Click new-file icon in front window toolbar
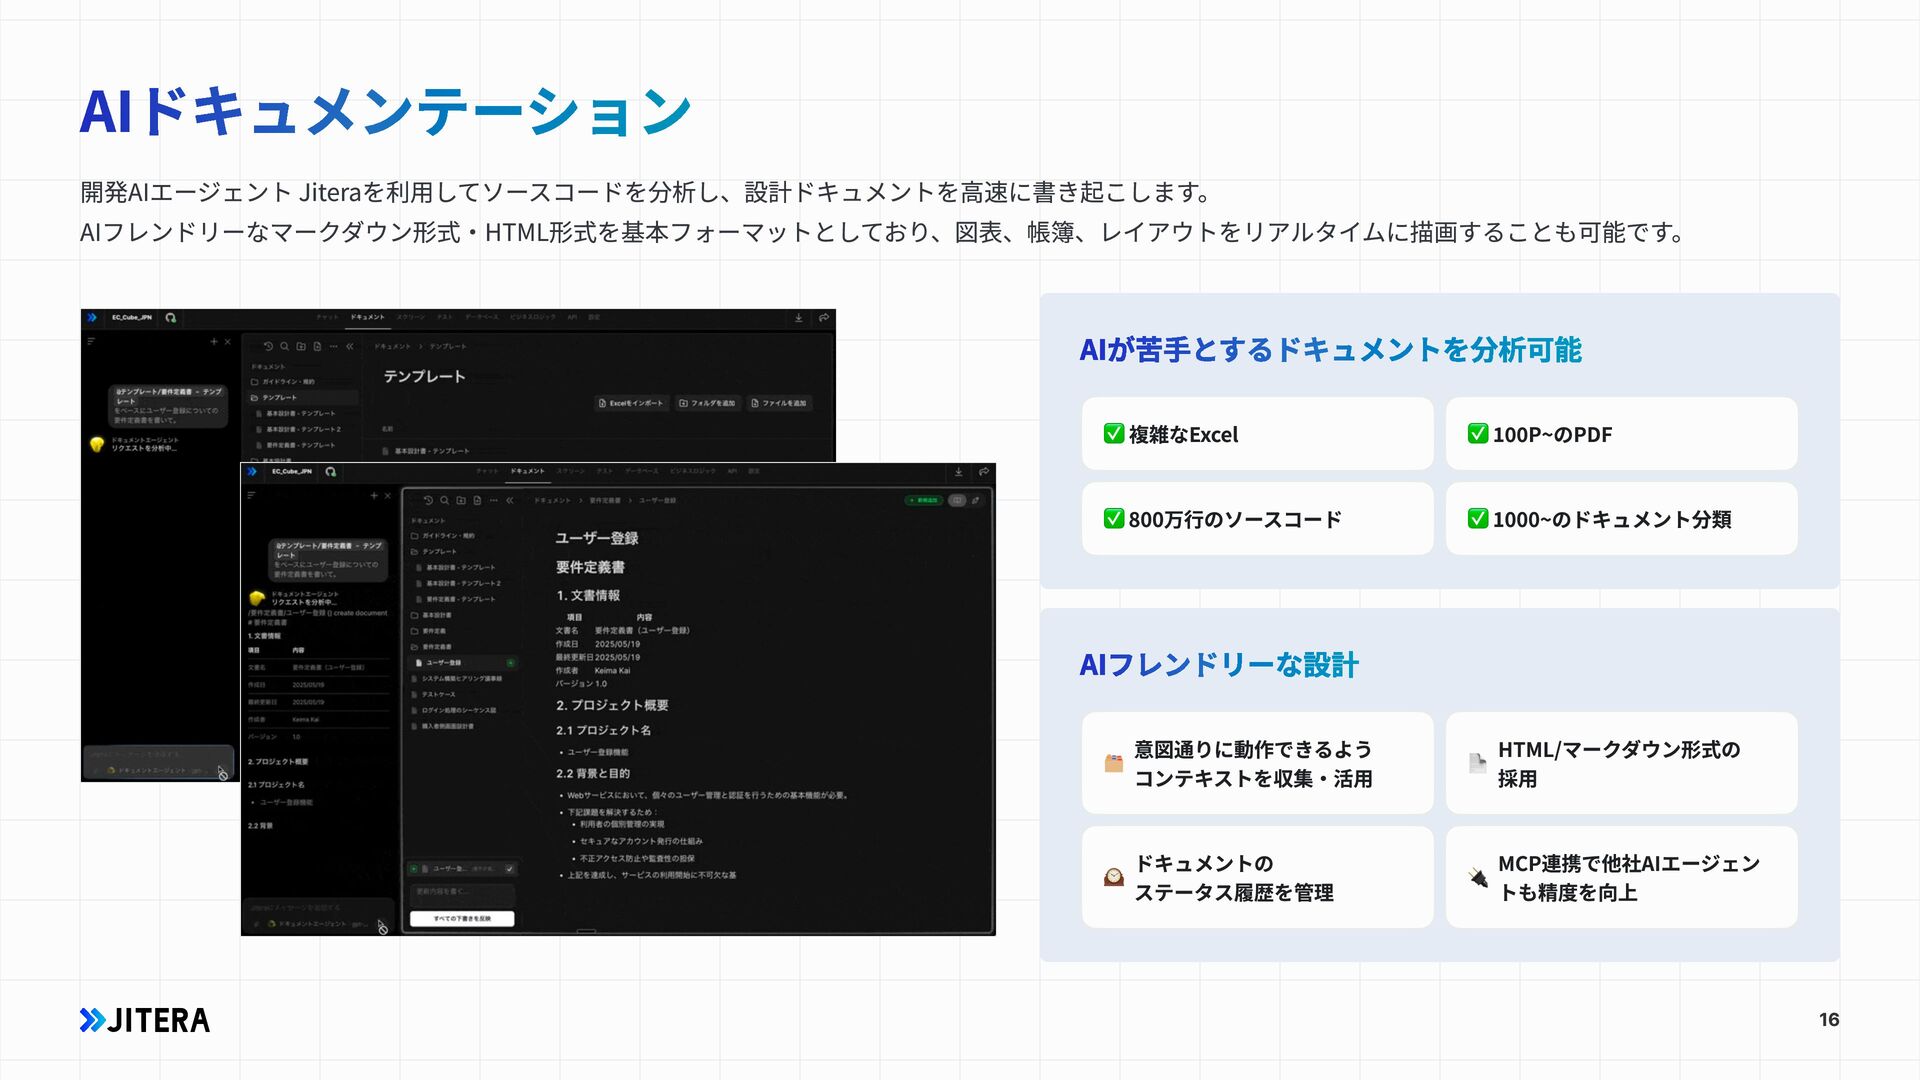Image resolution: width=1920 pixels, height=1080 pixels. 477,500
